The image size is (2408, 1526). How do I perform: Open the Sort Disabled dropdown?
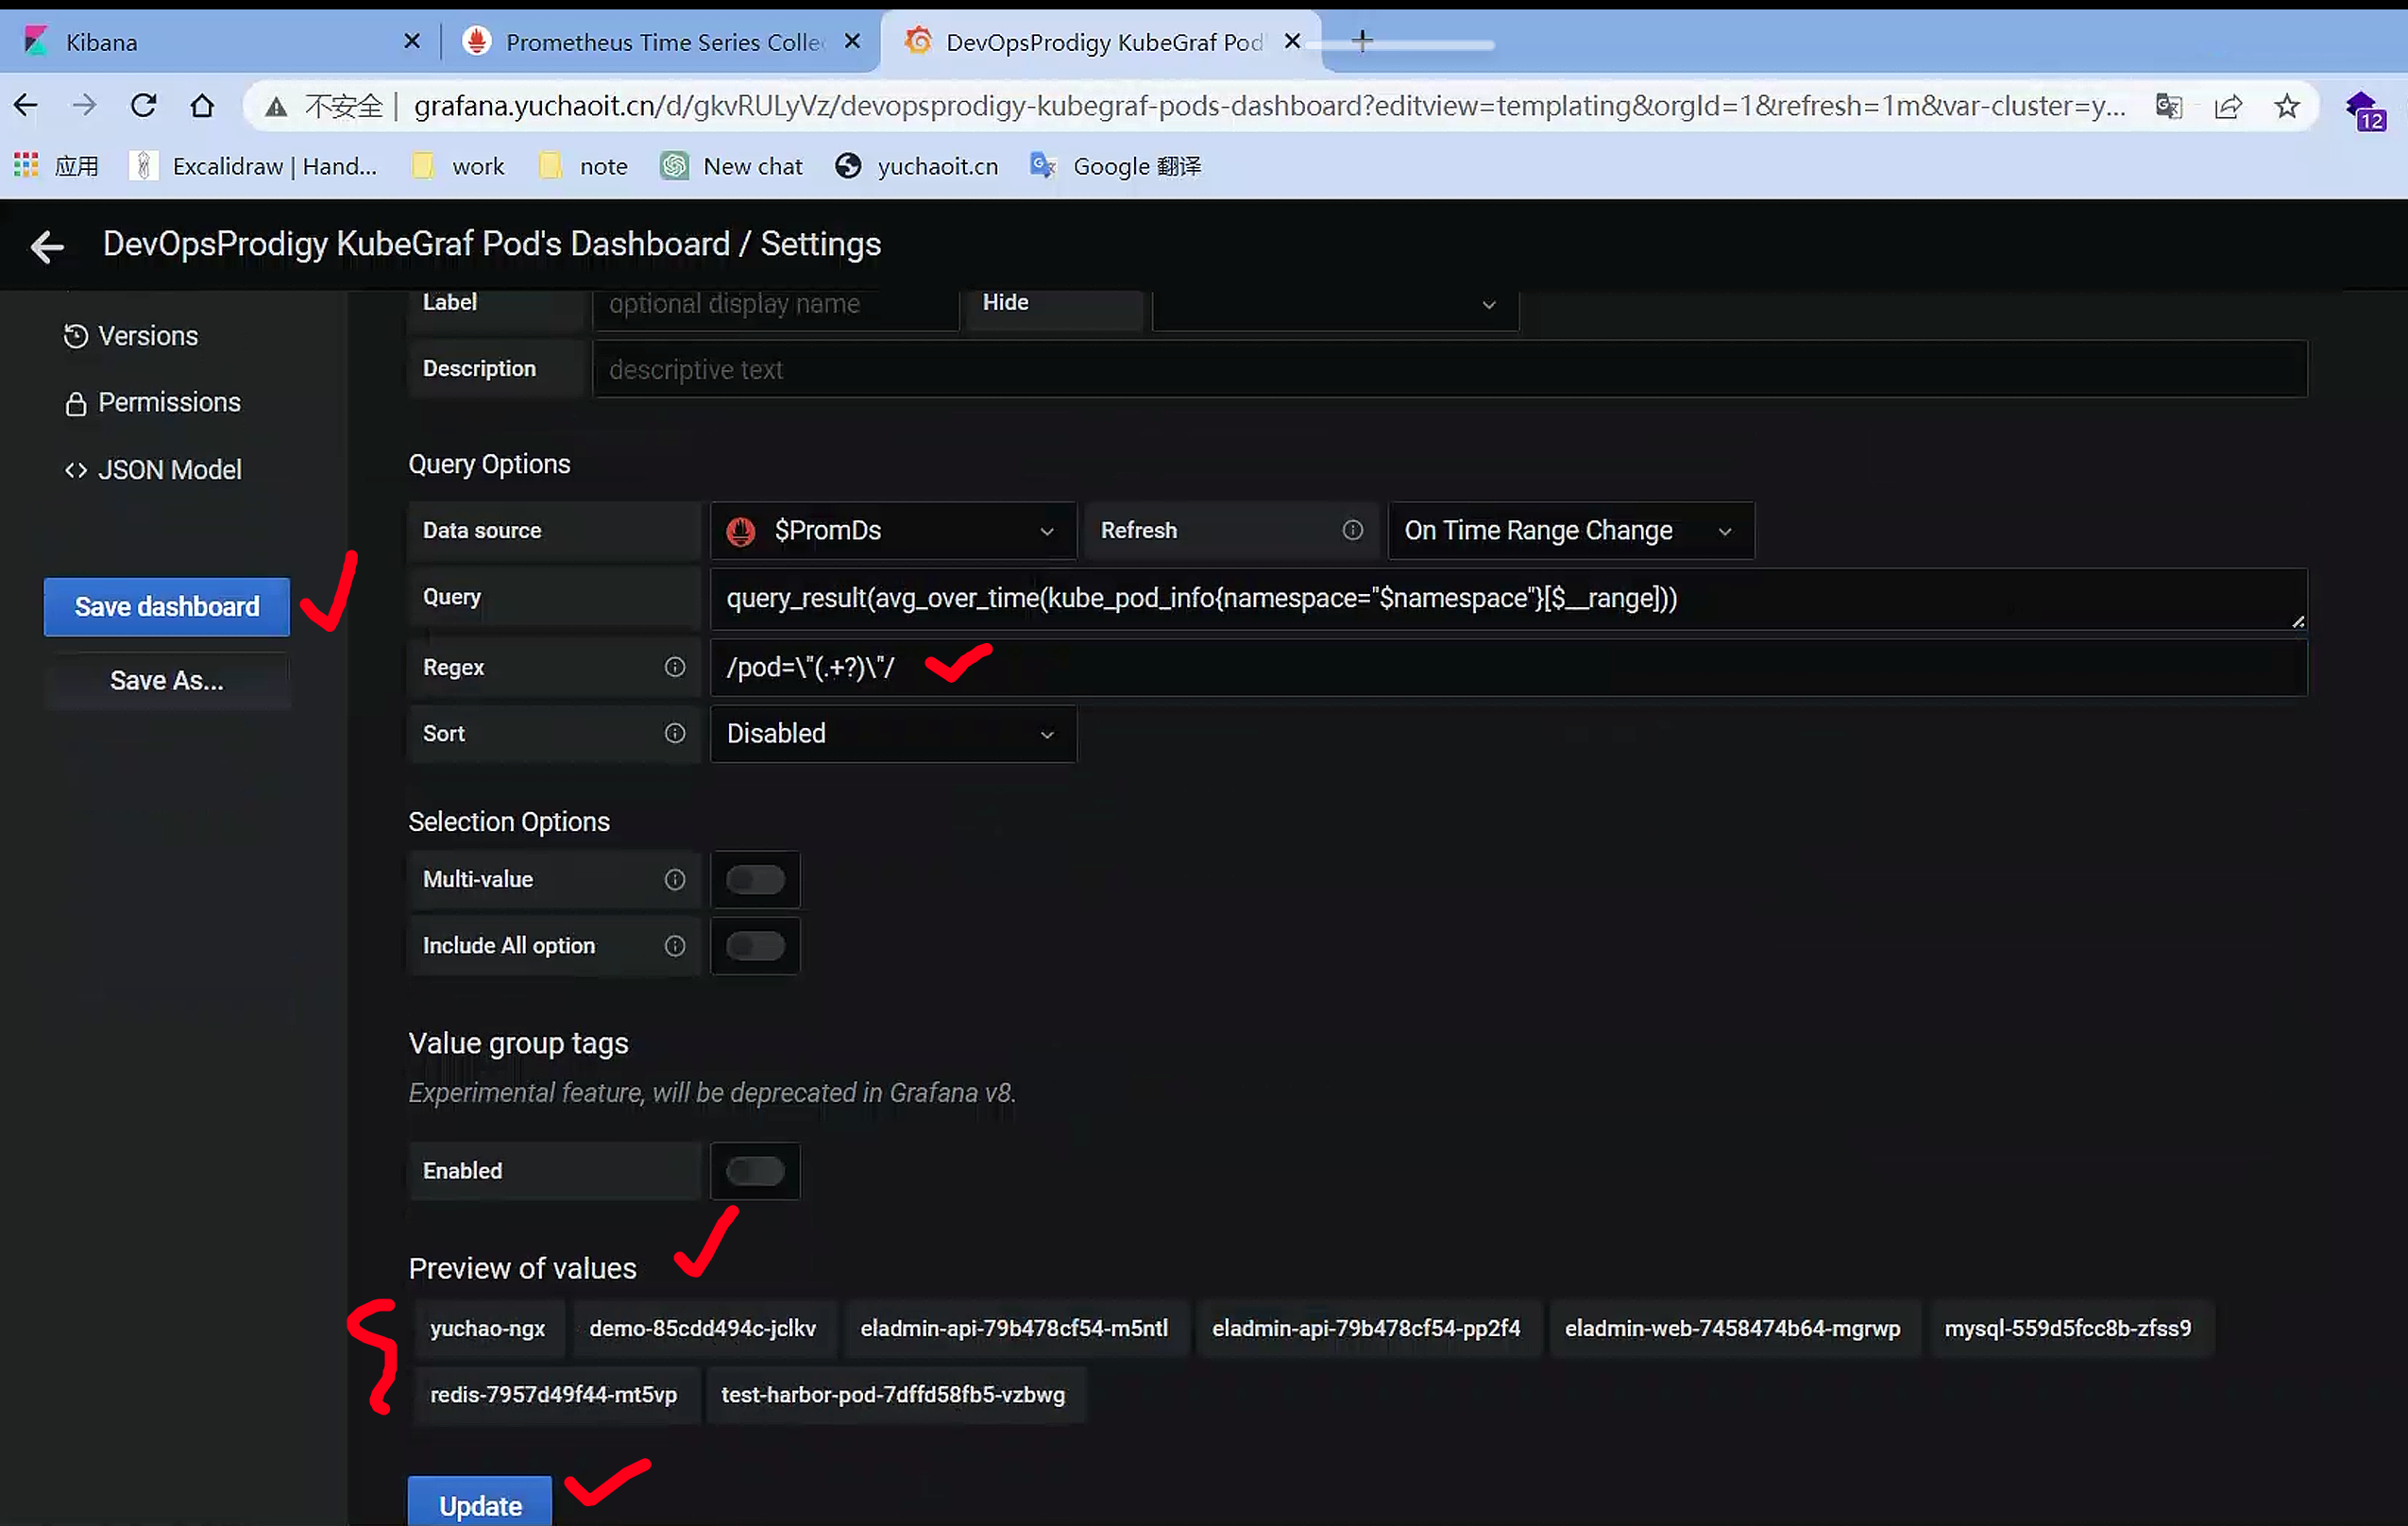[892, 734]
